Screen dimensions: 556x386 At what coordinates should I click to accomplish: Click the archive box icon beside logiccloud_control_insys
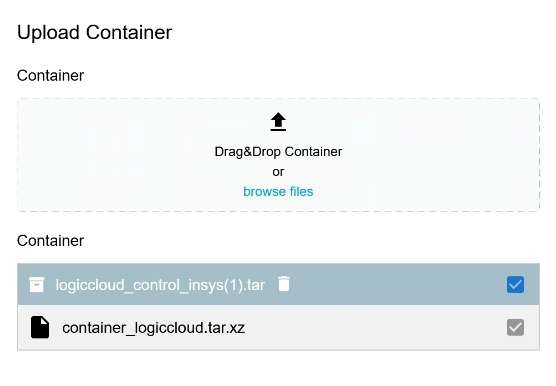coord(37,285)
